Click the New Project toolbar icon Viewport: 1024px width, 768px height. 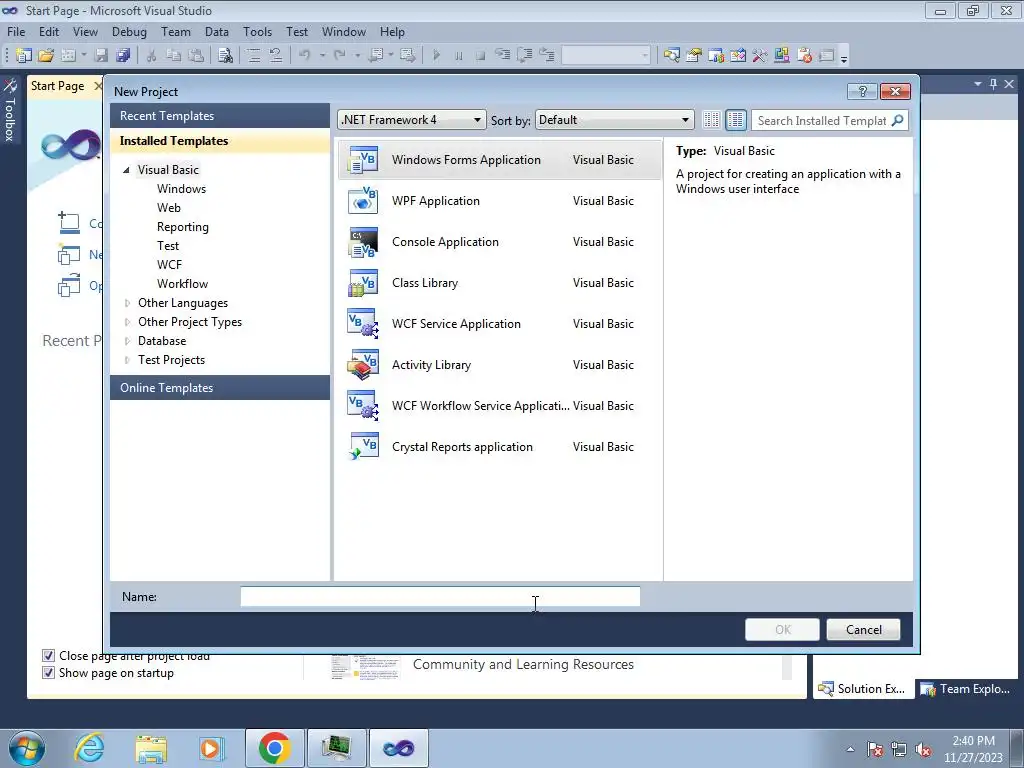[x=24, y=56]
